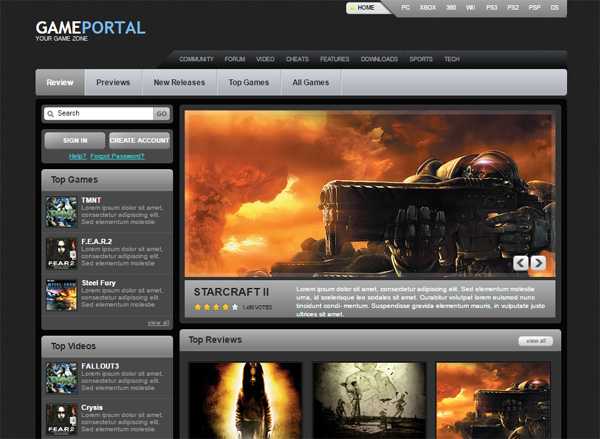Image resolution: width=600 pixels, height=439 pixels.
Task: Click the SIGN IN button
Action: [75, 140]
